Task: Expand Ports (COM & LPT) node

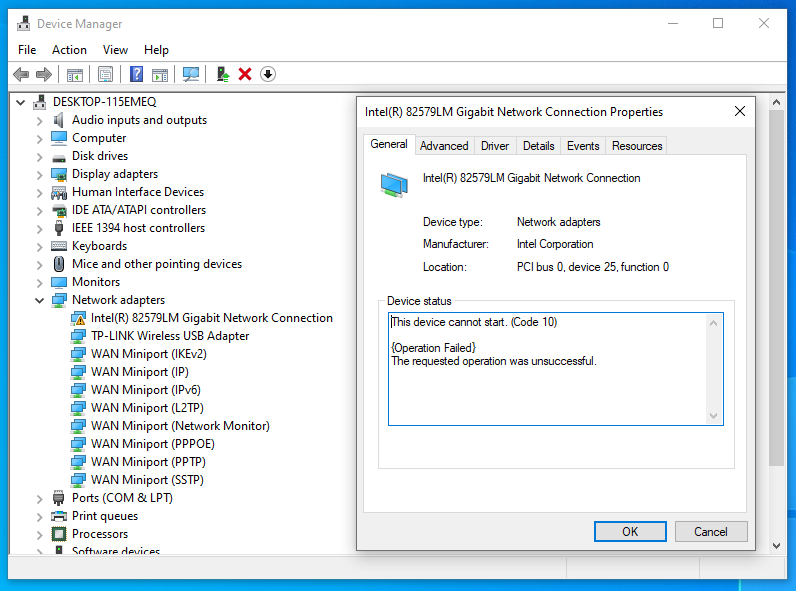Action: click(40, 498)
